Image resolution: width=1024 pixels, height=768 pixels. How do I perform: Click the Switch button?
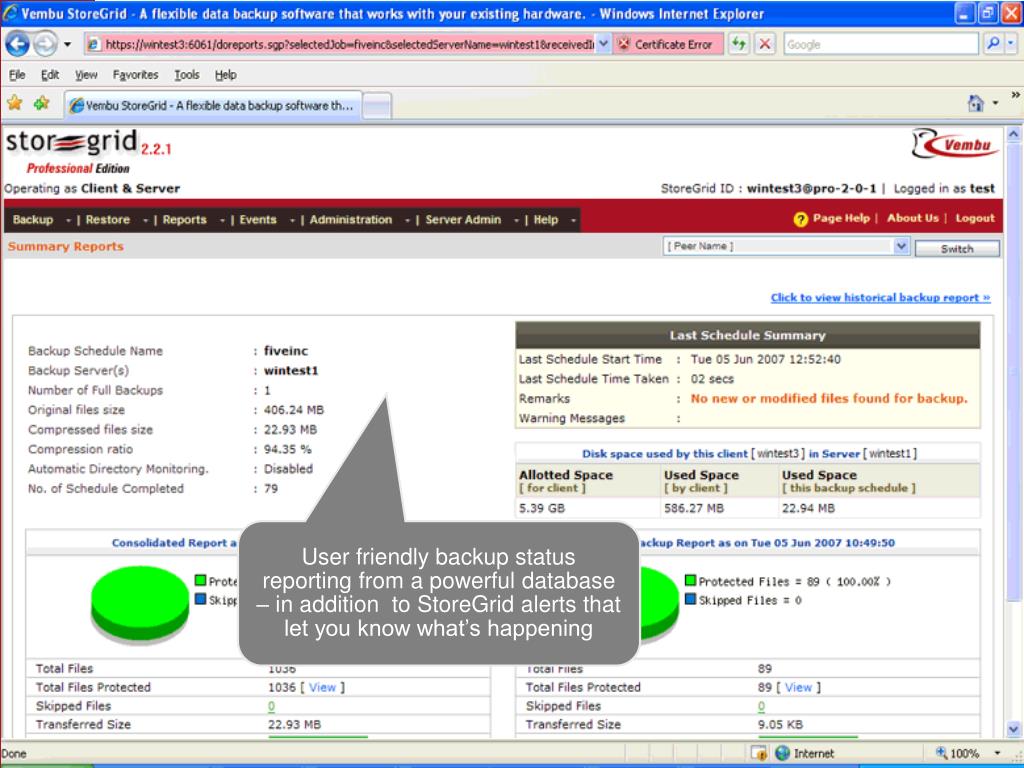click(x=957, y=249)
